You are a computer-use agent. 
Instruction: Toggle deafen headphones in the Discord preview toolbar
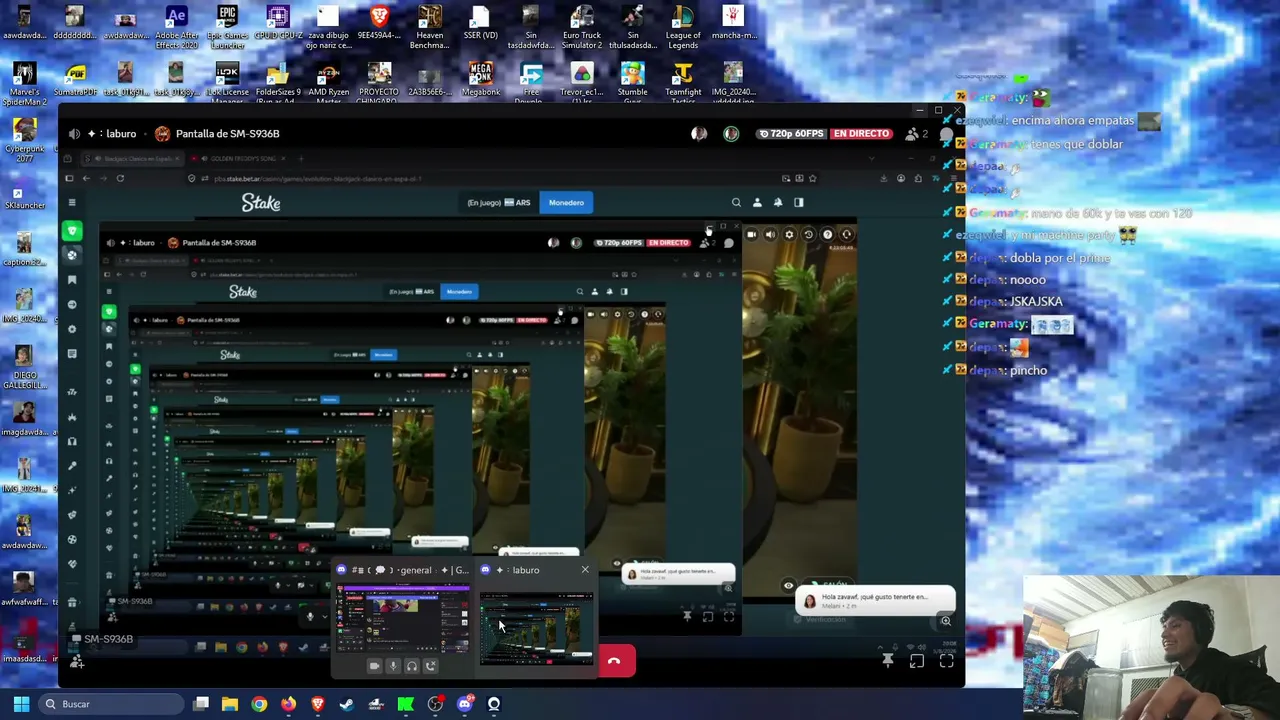[x=411, y=666]
